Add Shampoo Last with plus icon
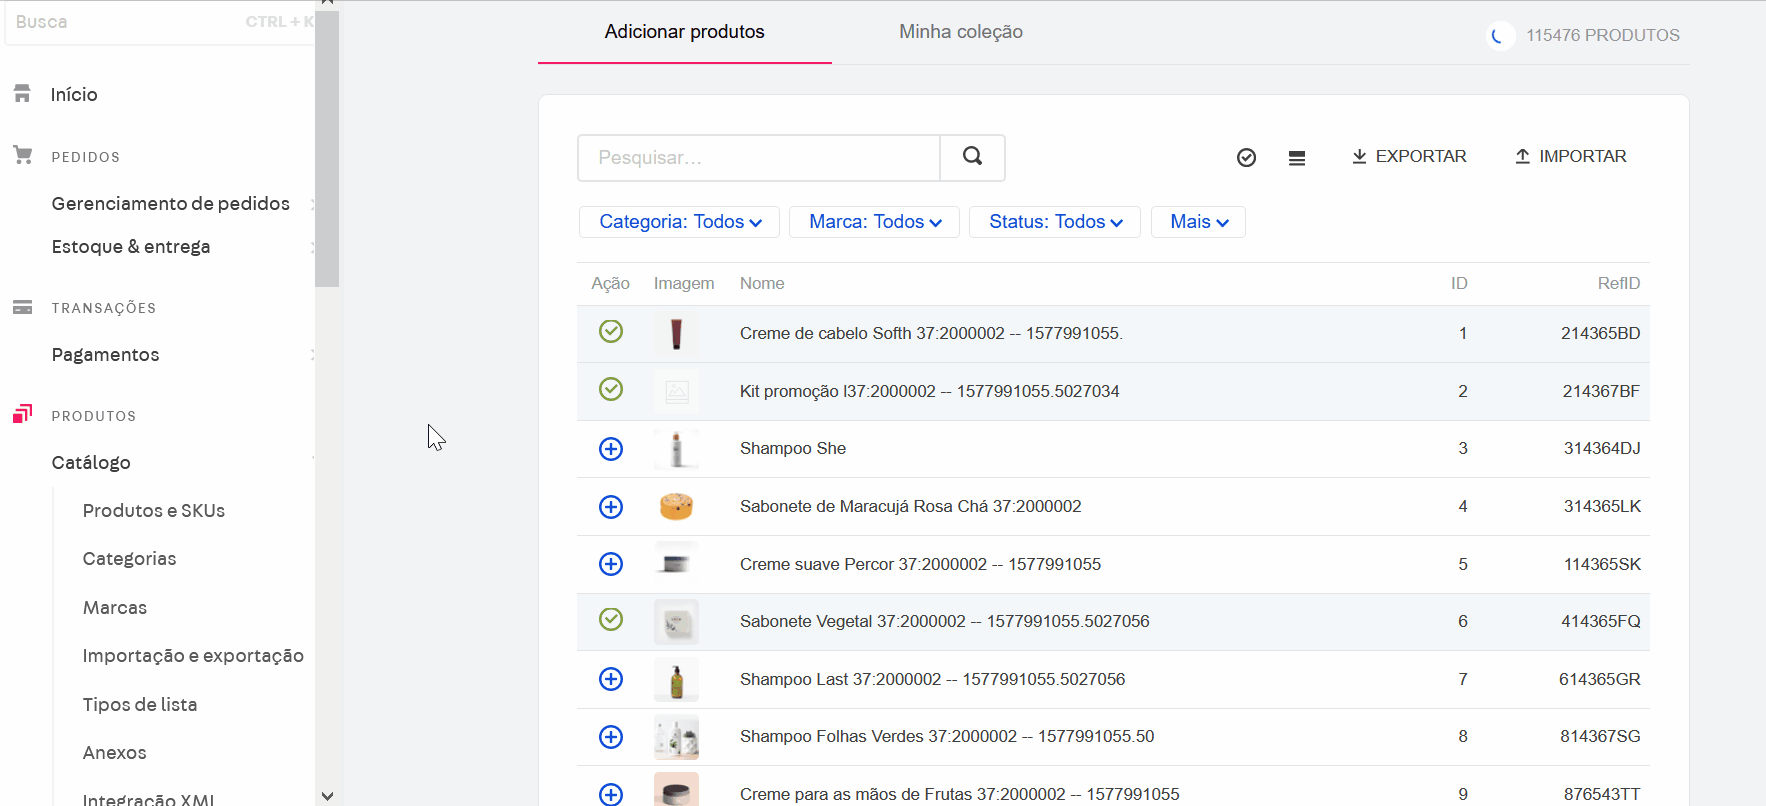The image size is (1766, 806). pyautogui.click(x=611, y=679)
